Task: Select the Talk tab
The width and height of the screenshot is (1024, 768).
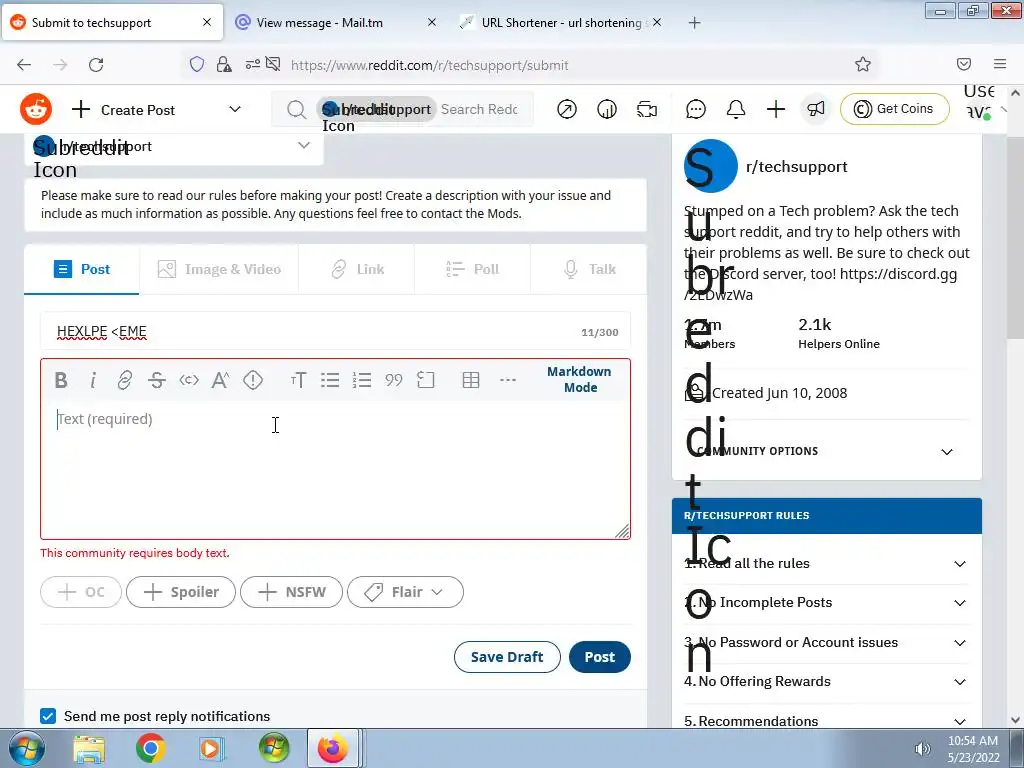Action: (x=588, y=269)
